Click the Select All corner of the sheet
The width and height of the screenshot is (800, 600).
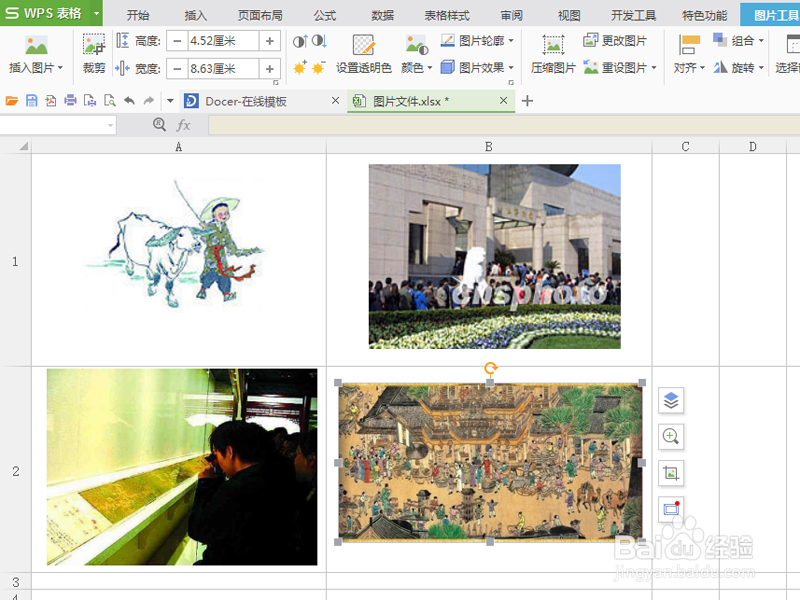pyautogui.click(x=15, y=147)
